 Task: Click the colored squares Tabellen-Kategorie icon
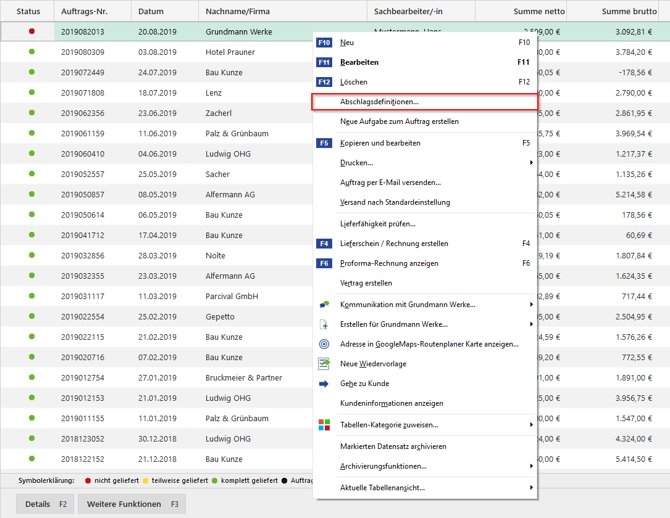(324, 425)
